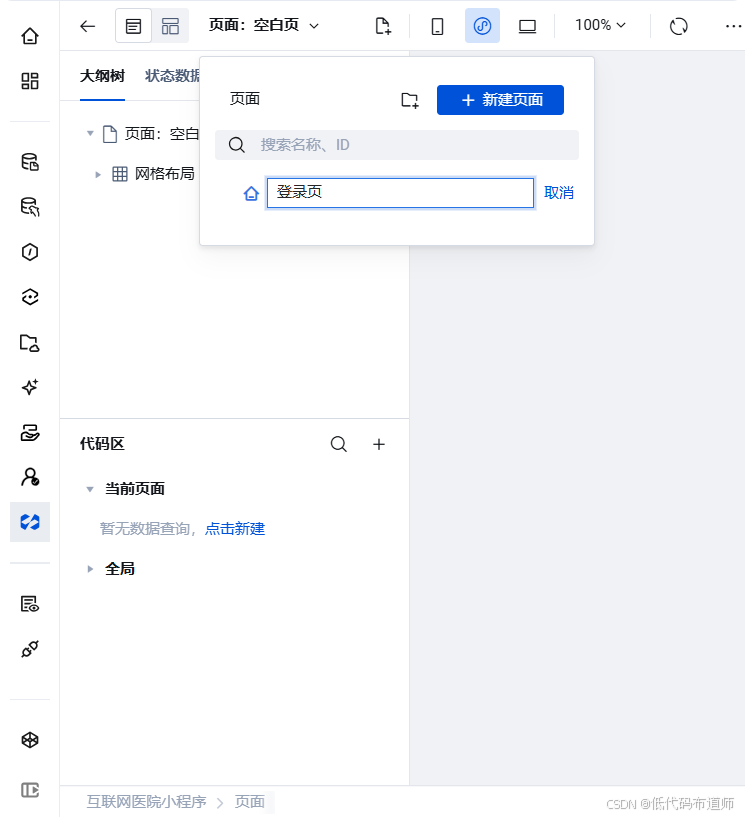Click the 点击新建 link
Screen dimensions: 745x817
pyautogui.click(x=235, y=529)
